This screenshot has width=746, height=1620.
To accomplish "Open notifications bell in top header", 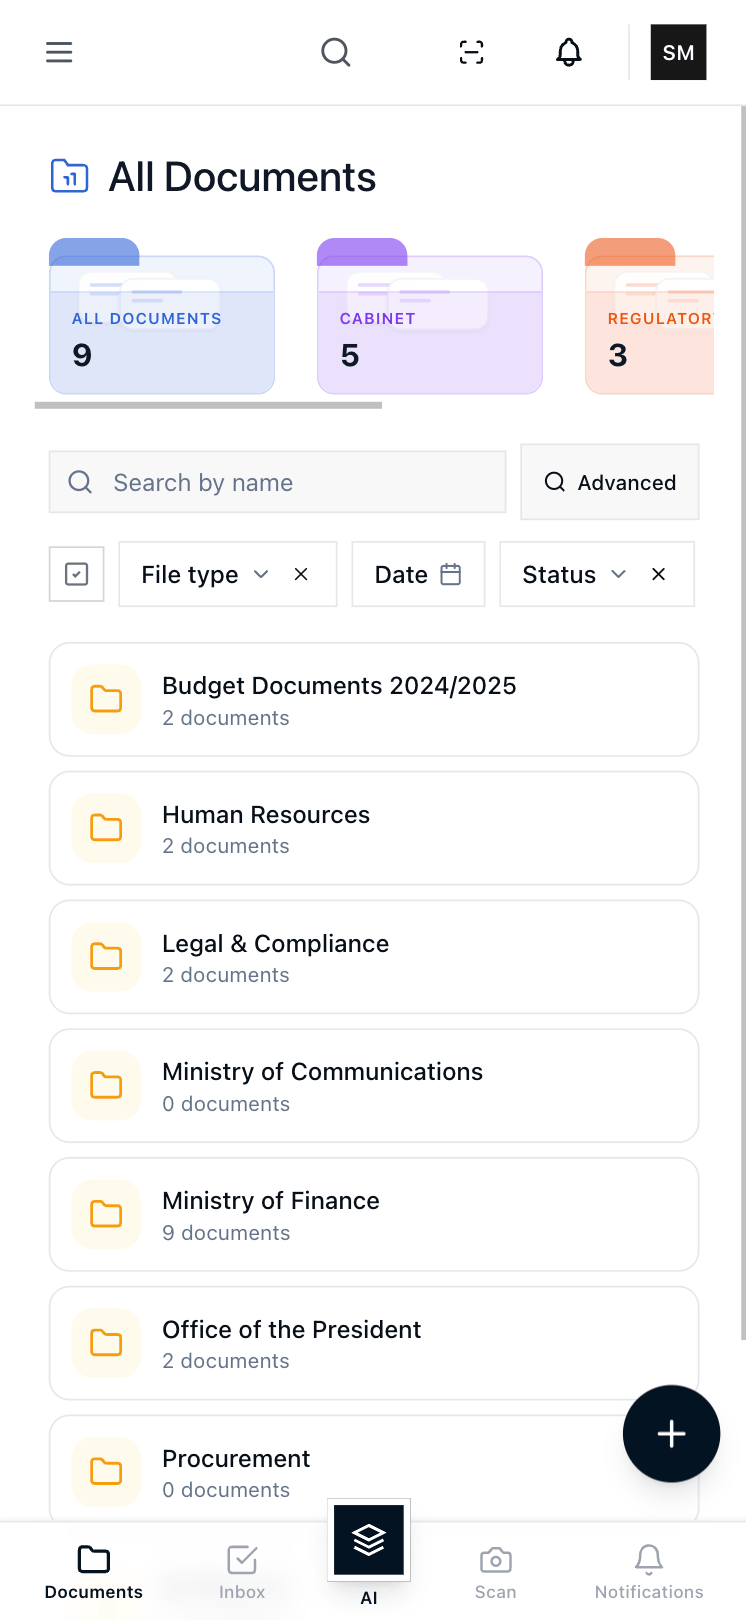I will click(x=569, y=52).
